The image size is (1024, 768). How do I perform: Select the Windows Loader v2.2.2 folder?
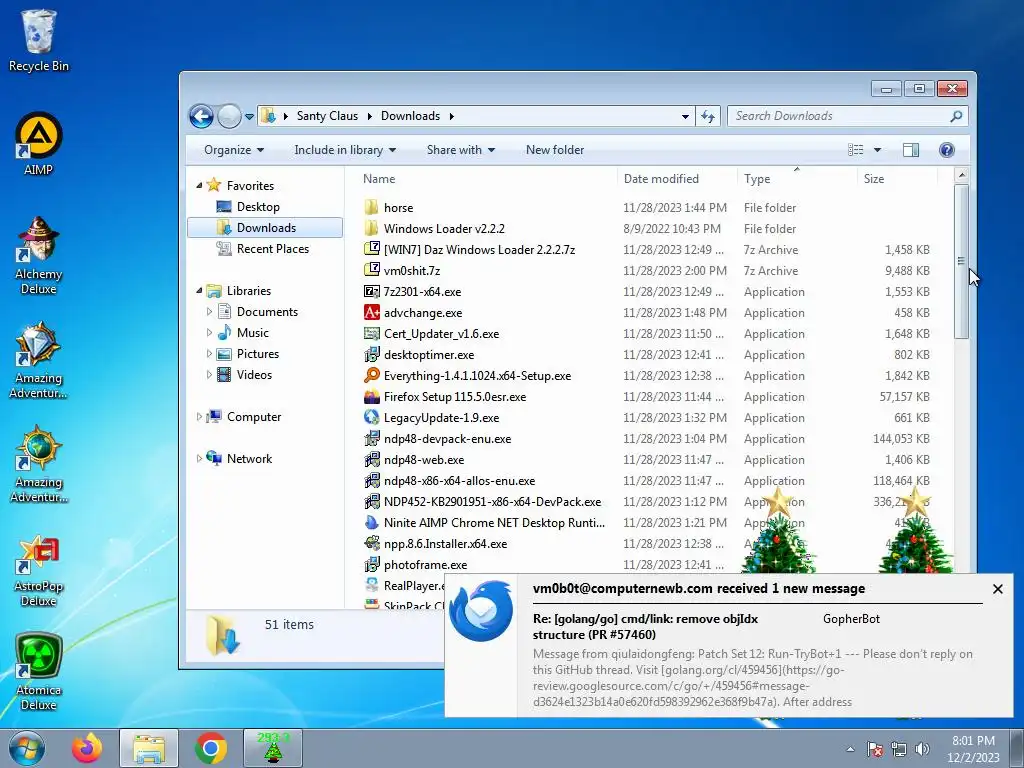click(x=434, y=229)
